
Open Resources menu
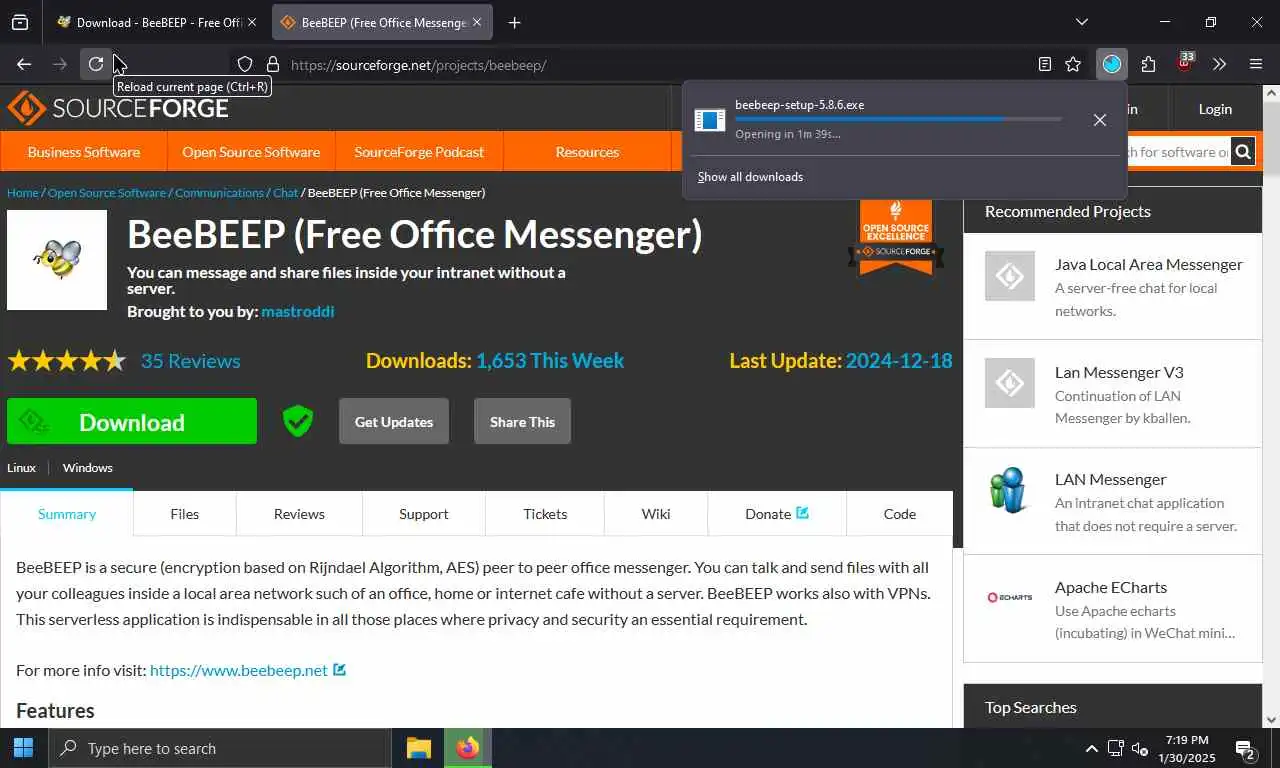[587, 152]
